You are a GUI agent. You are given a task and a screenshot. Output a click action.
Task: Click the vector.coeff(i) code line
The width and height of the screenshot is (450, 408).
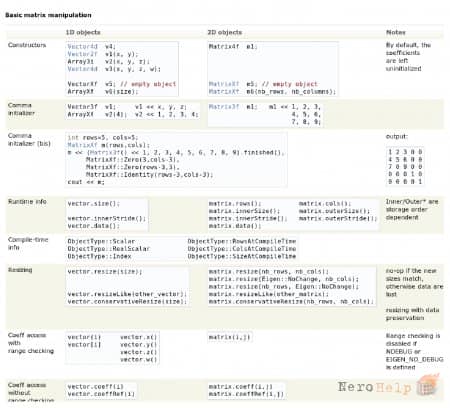(x=95, y=387)
